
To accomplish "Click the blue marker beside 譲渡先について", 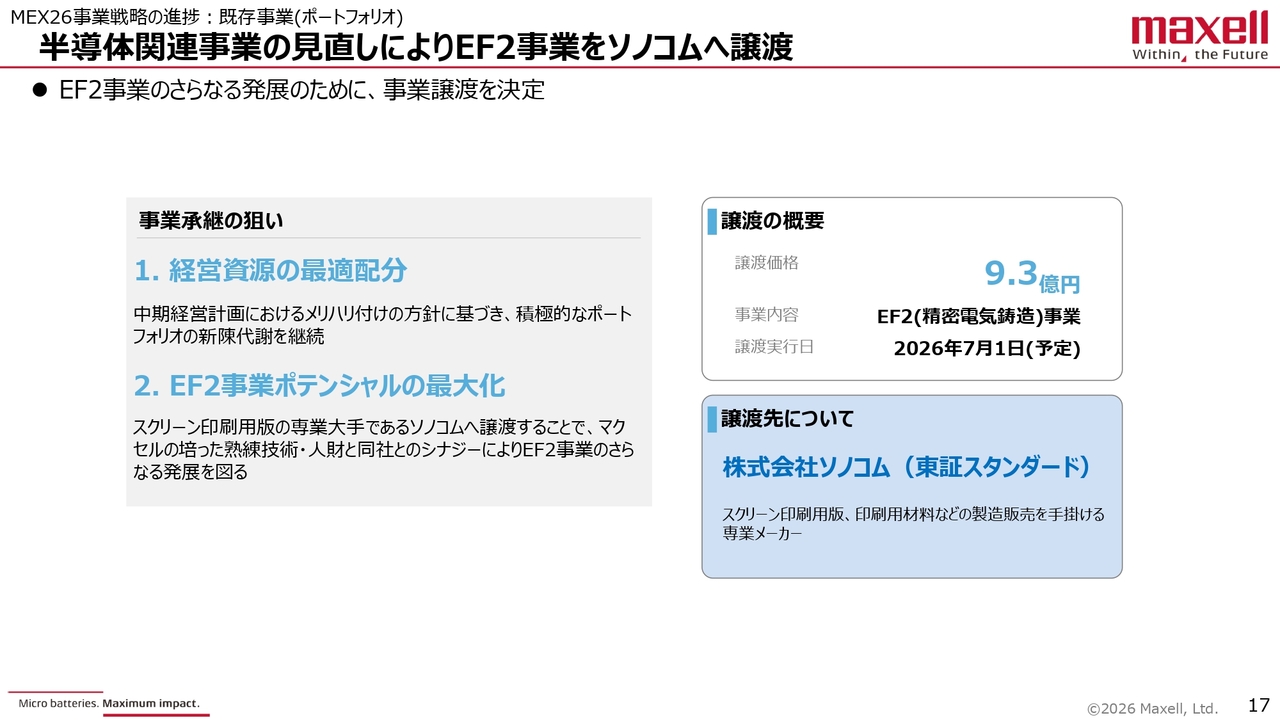I will click(712, 419).
